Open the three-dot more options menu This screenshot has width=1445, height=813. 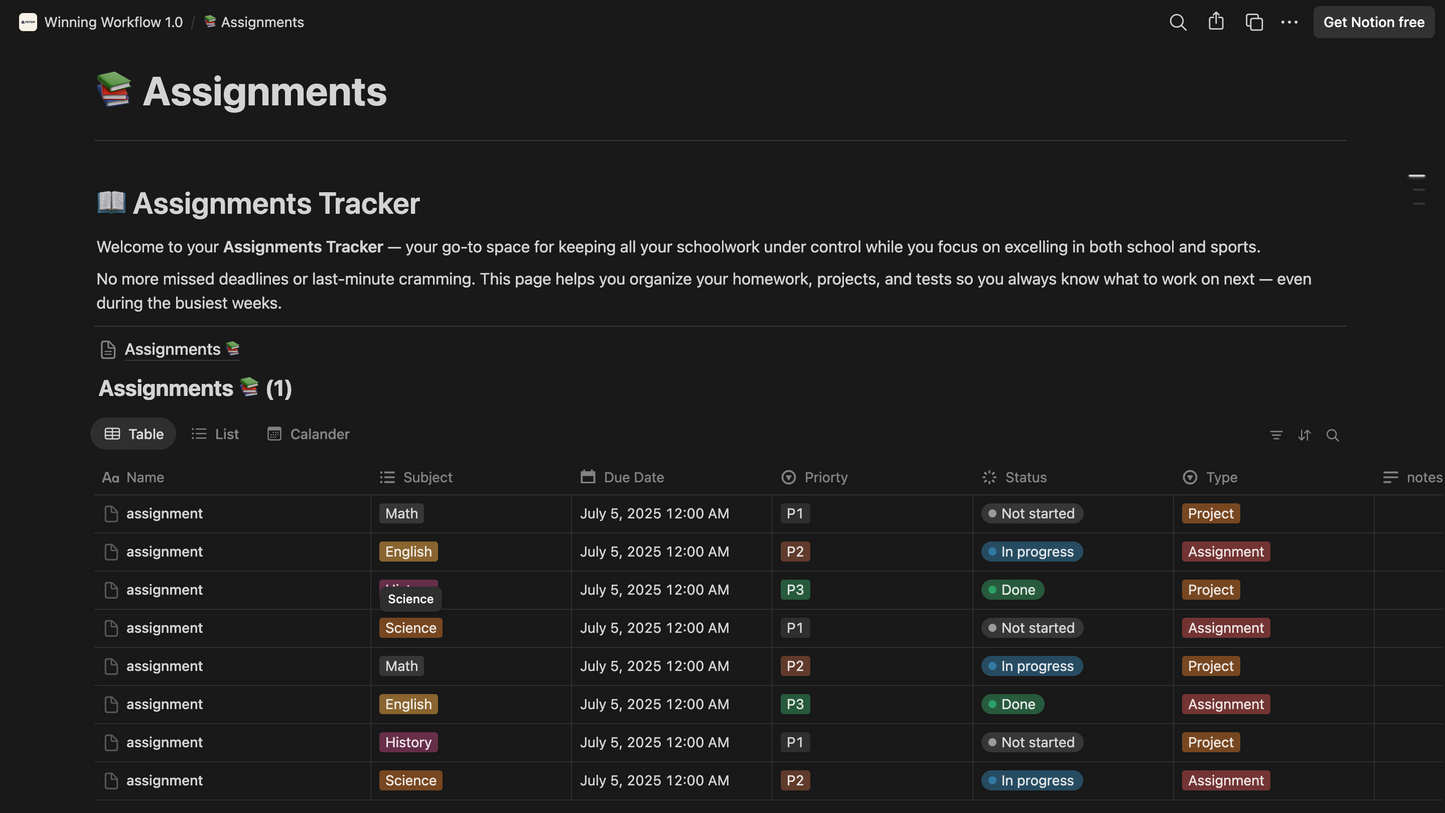1290,22
